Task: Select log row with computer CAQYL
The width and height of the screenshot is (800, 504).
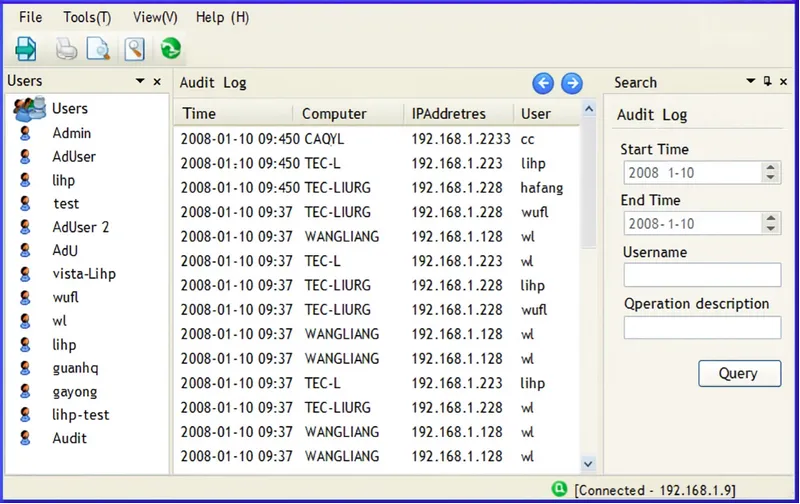Action: (x=377, y=139)
